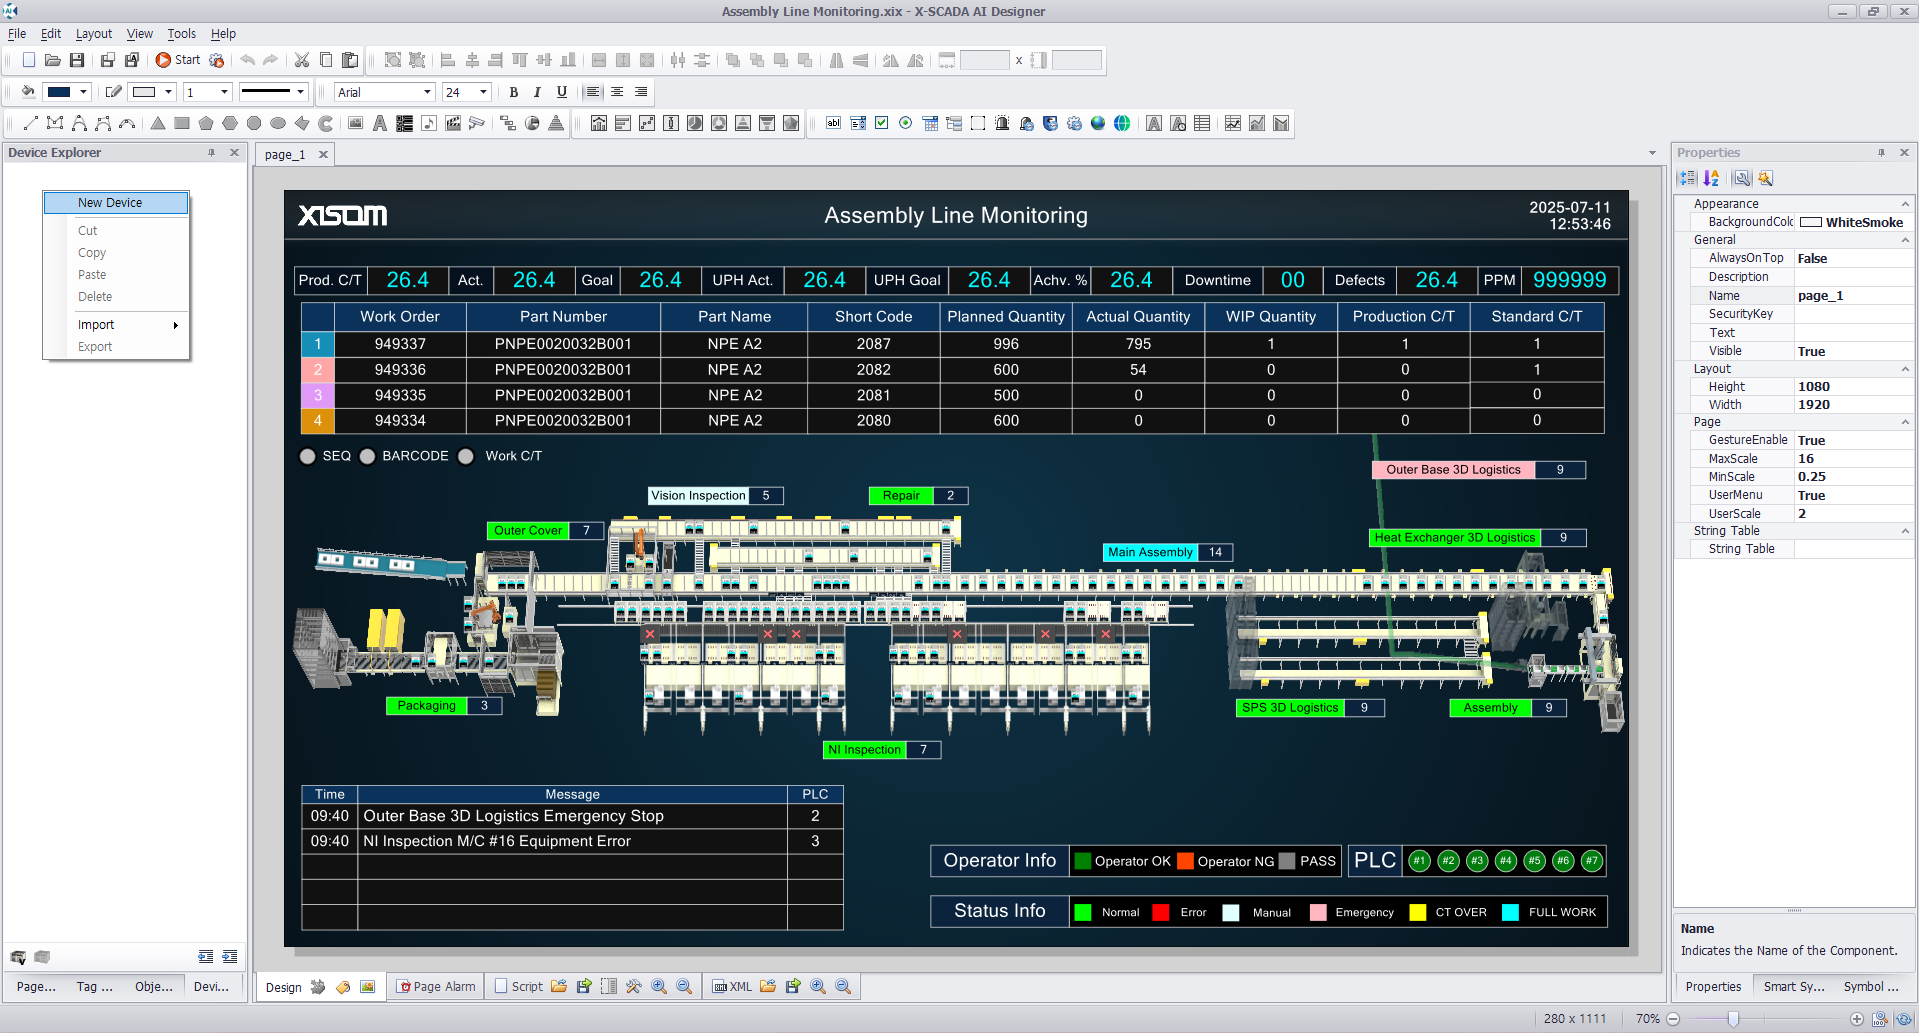The height and width of the screenshot is (1033, 1919).
Task: Insert an image with the Picture tool
Action: click(x=355, y=123)
